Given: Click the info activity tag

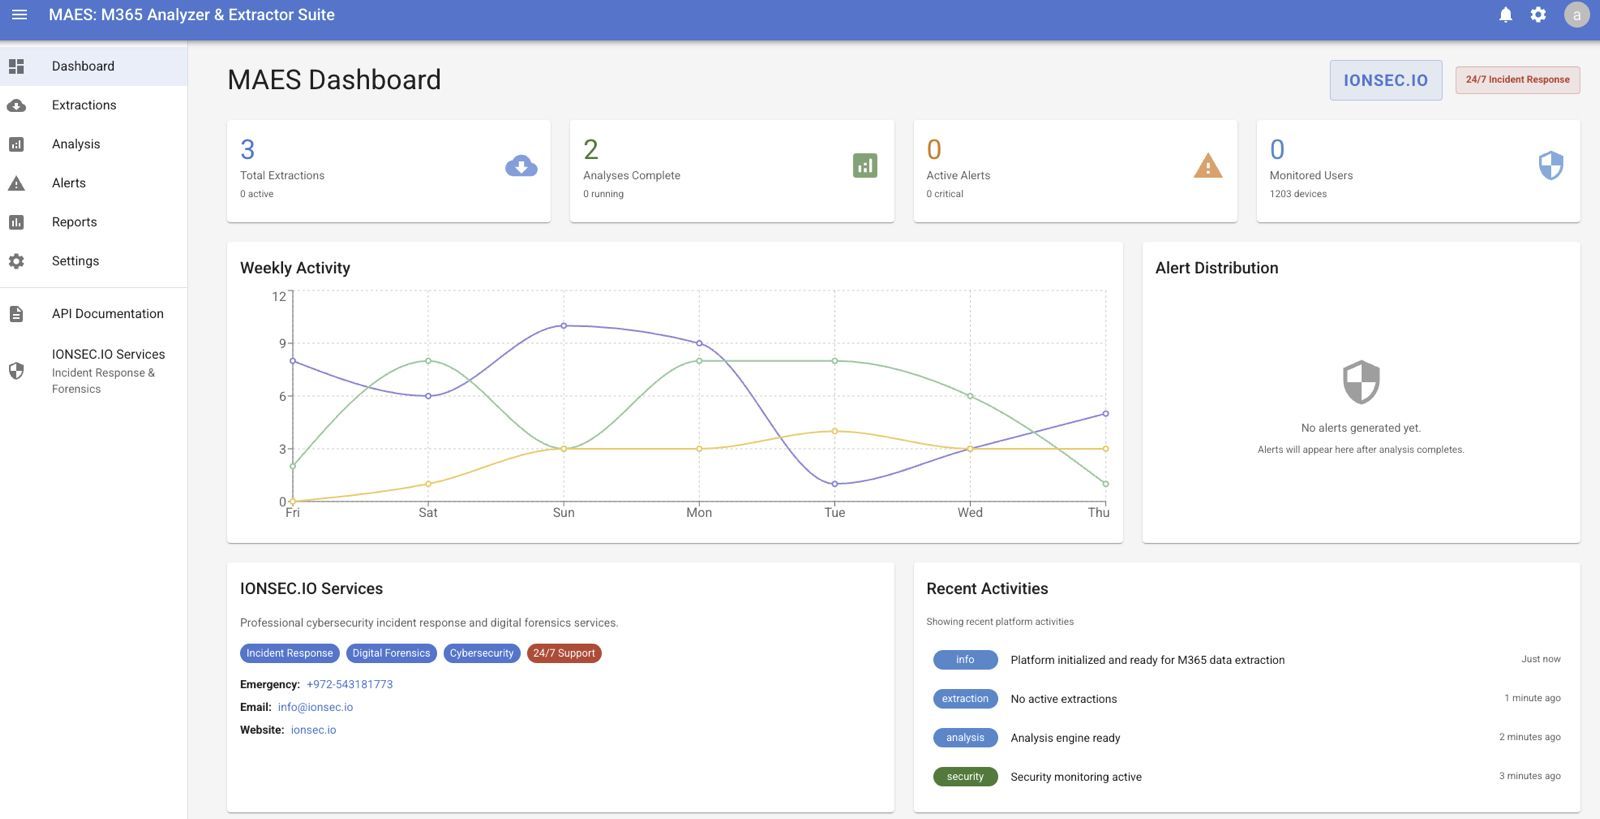Looking at the screenshot, I should click(965, 660).
